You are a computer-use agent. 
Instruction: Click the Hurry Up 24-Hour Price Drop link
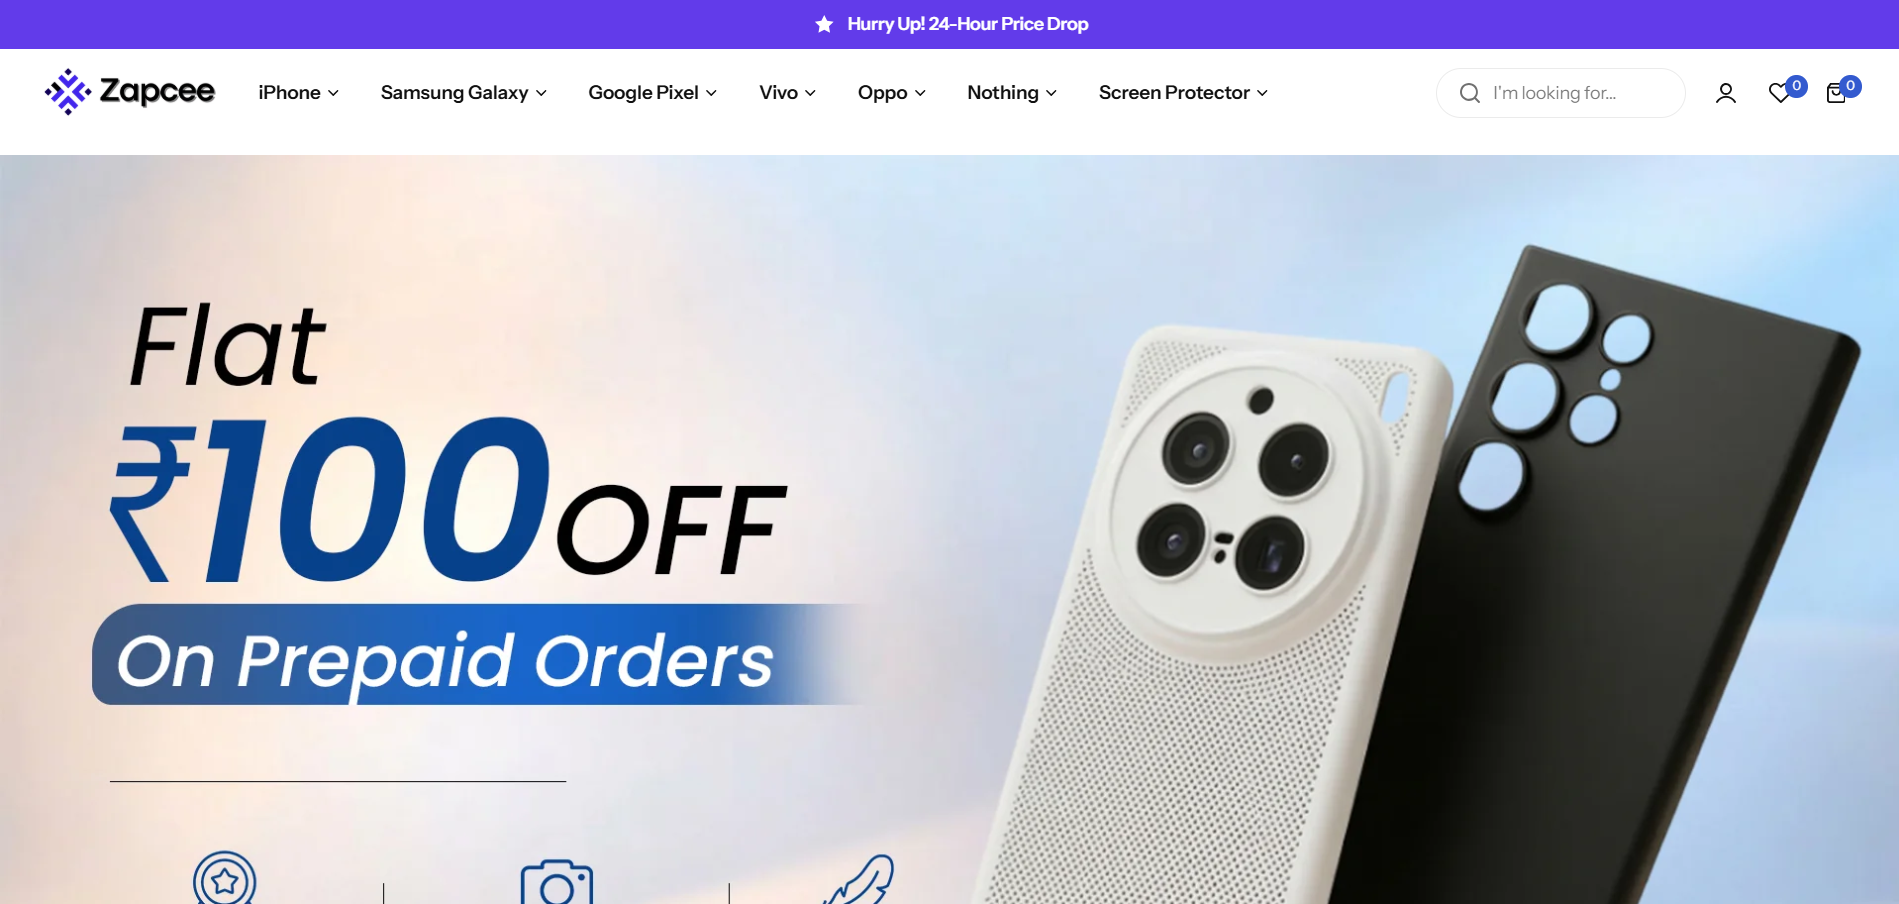coord(968,24)
